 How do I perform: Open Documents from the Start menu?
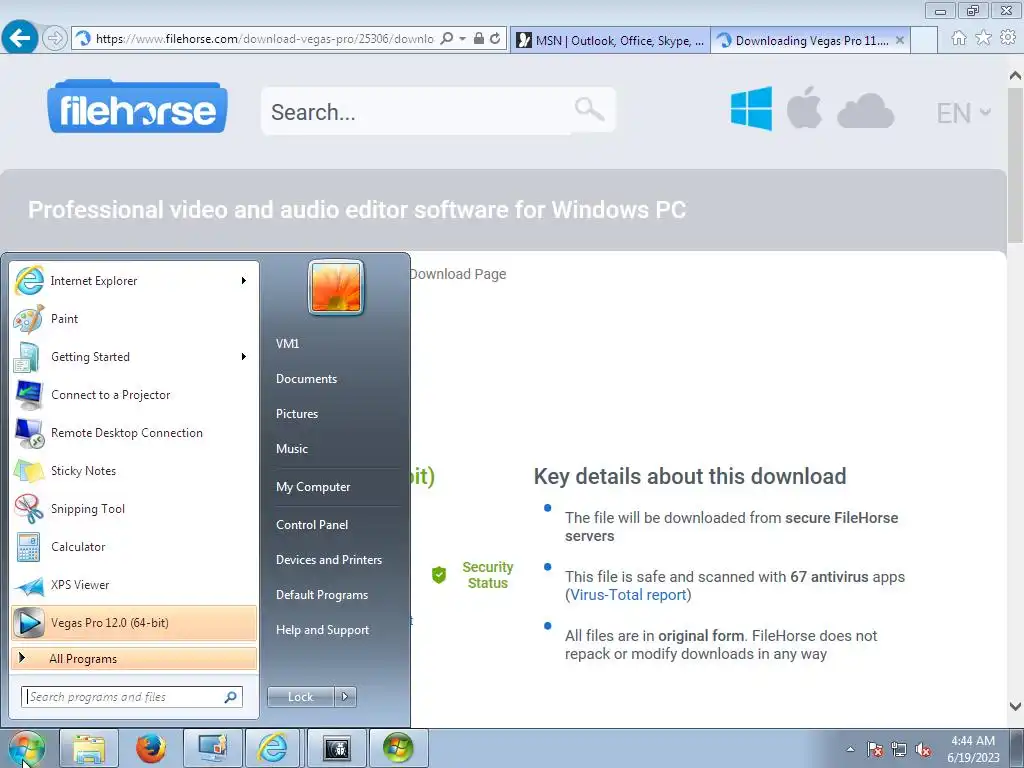point(306,379)
